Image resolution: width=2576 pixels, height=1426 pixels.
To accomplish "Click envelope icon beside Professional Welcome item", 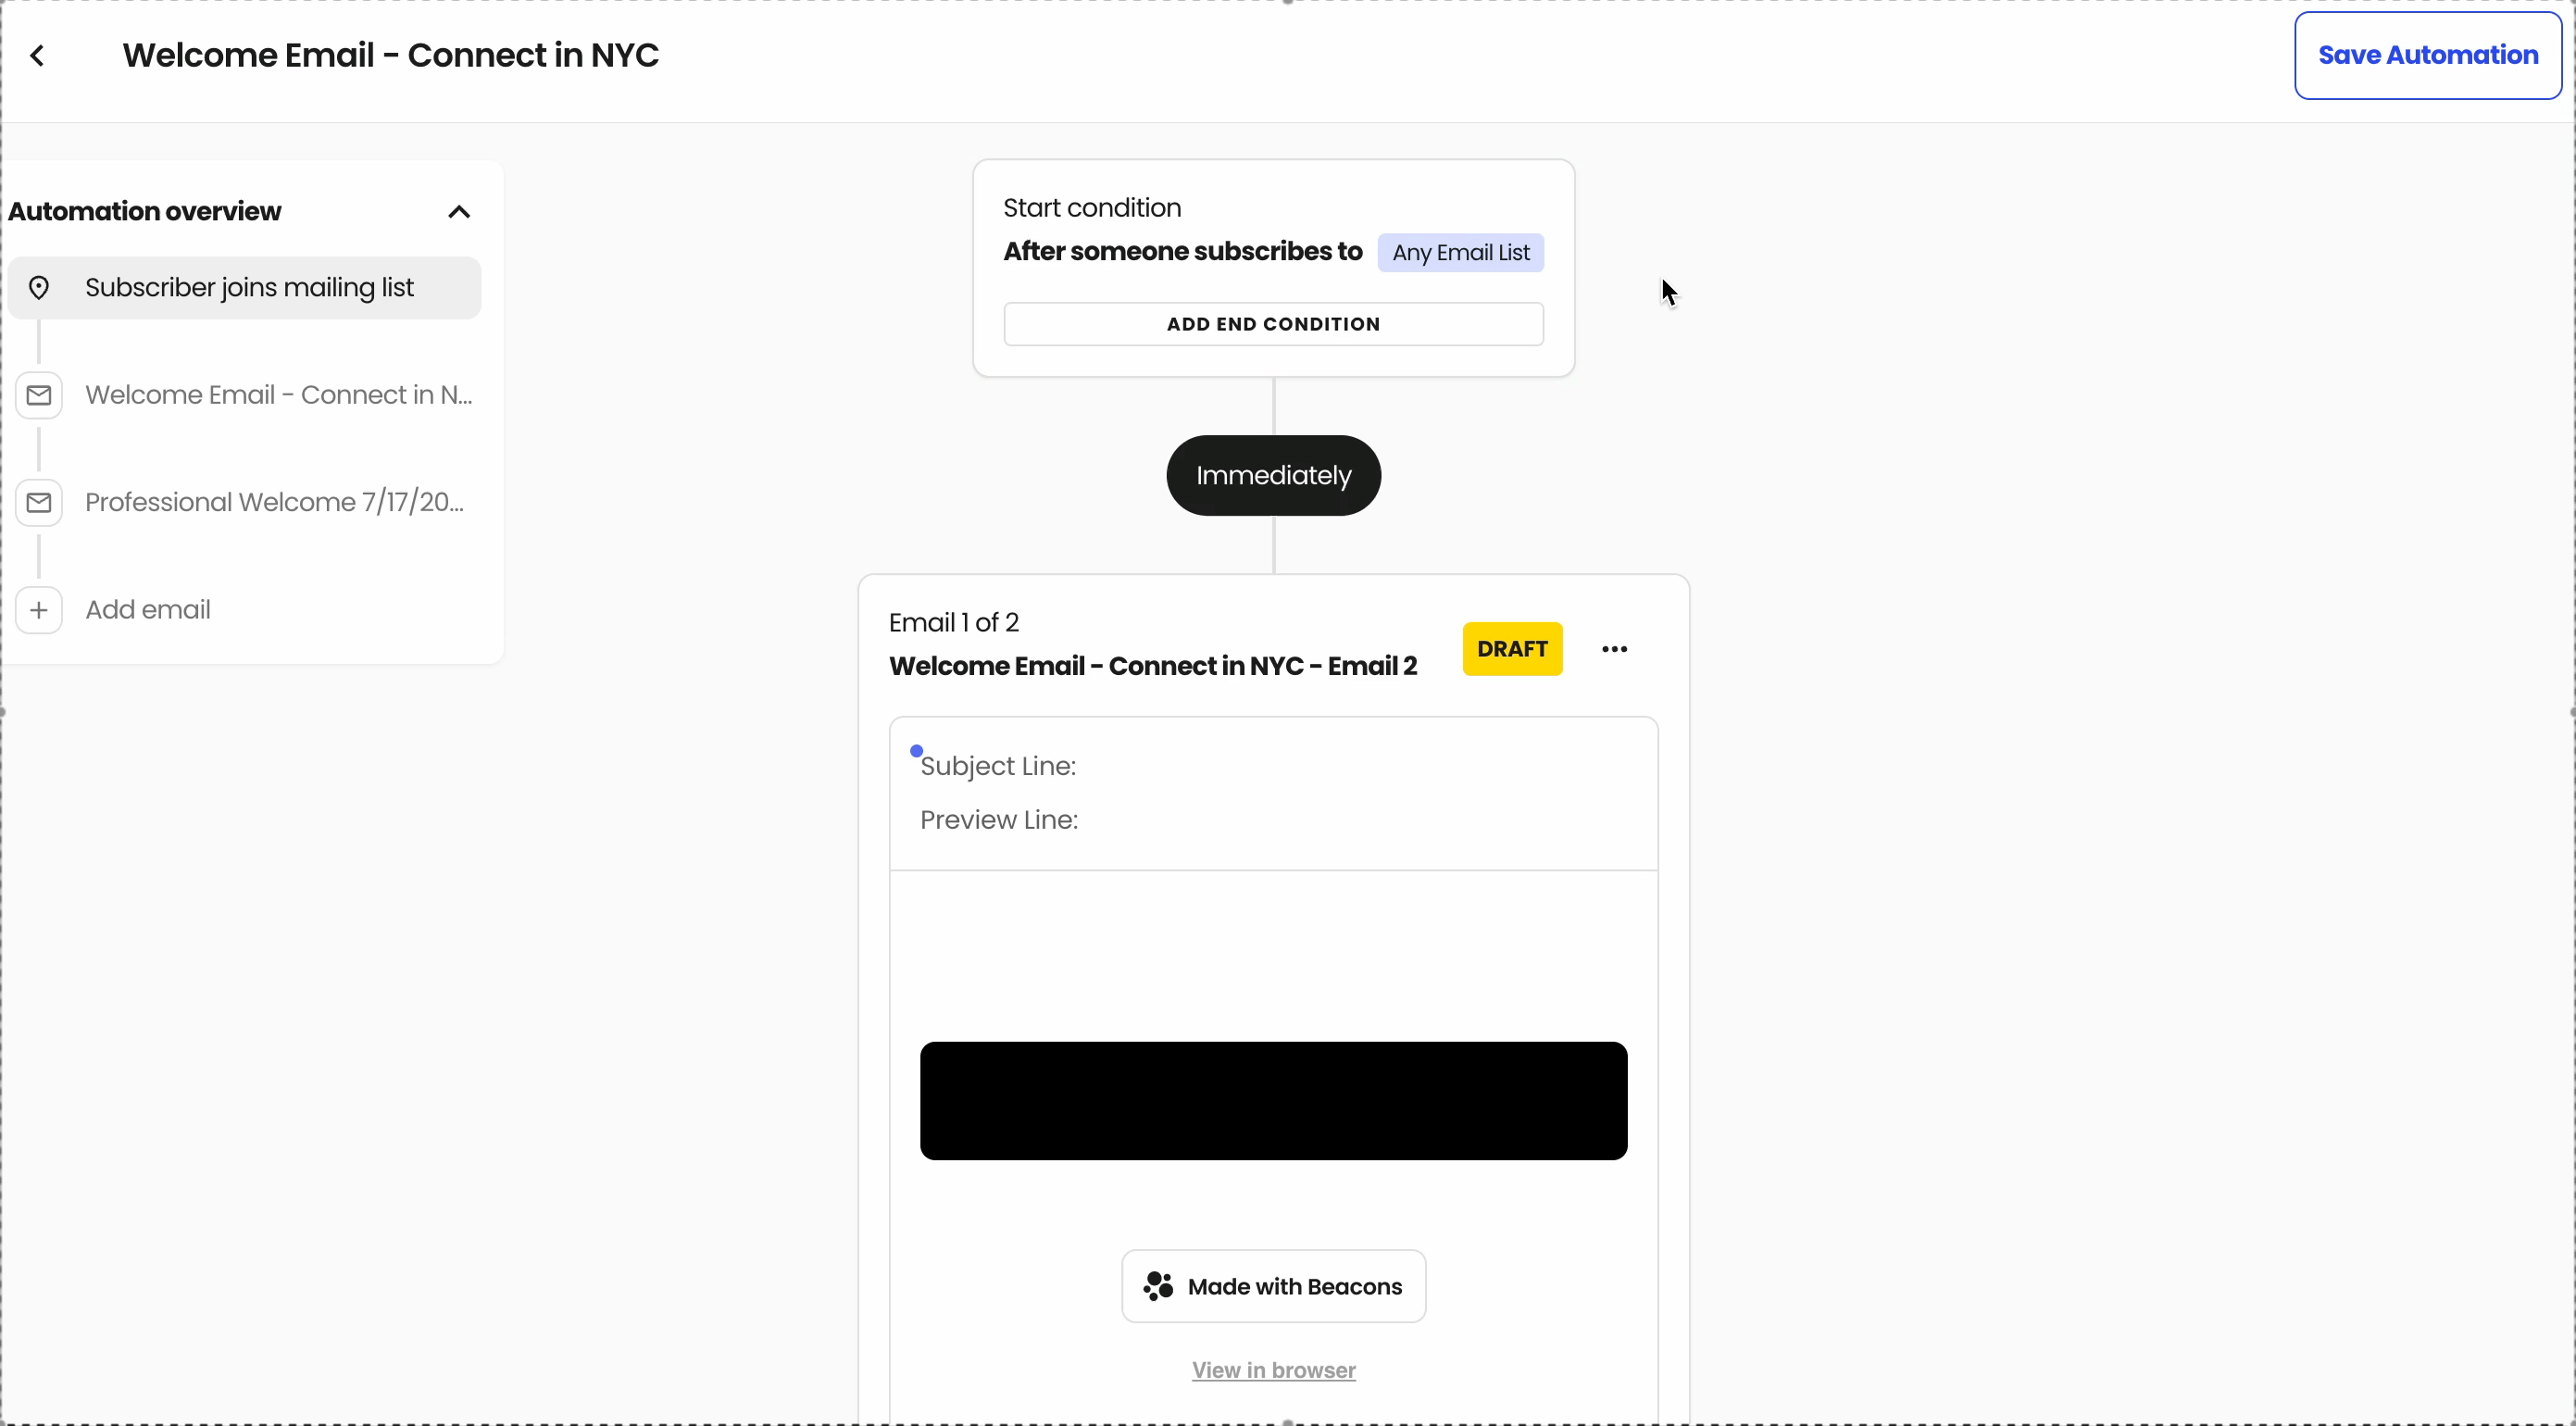I will pyautogui.click(x=39, y=503).
